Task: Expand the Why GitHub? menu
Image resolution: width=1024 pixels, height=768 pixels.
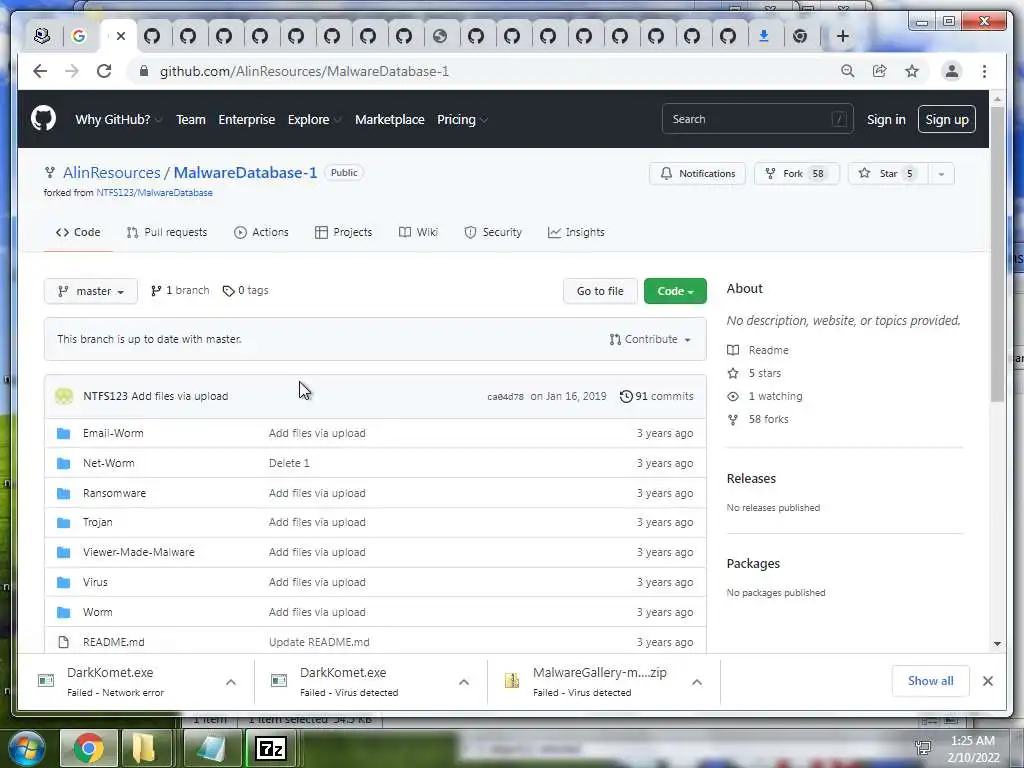Action: [x=118, y=120]
